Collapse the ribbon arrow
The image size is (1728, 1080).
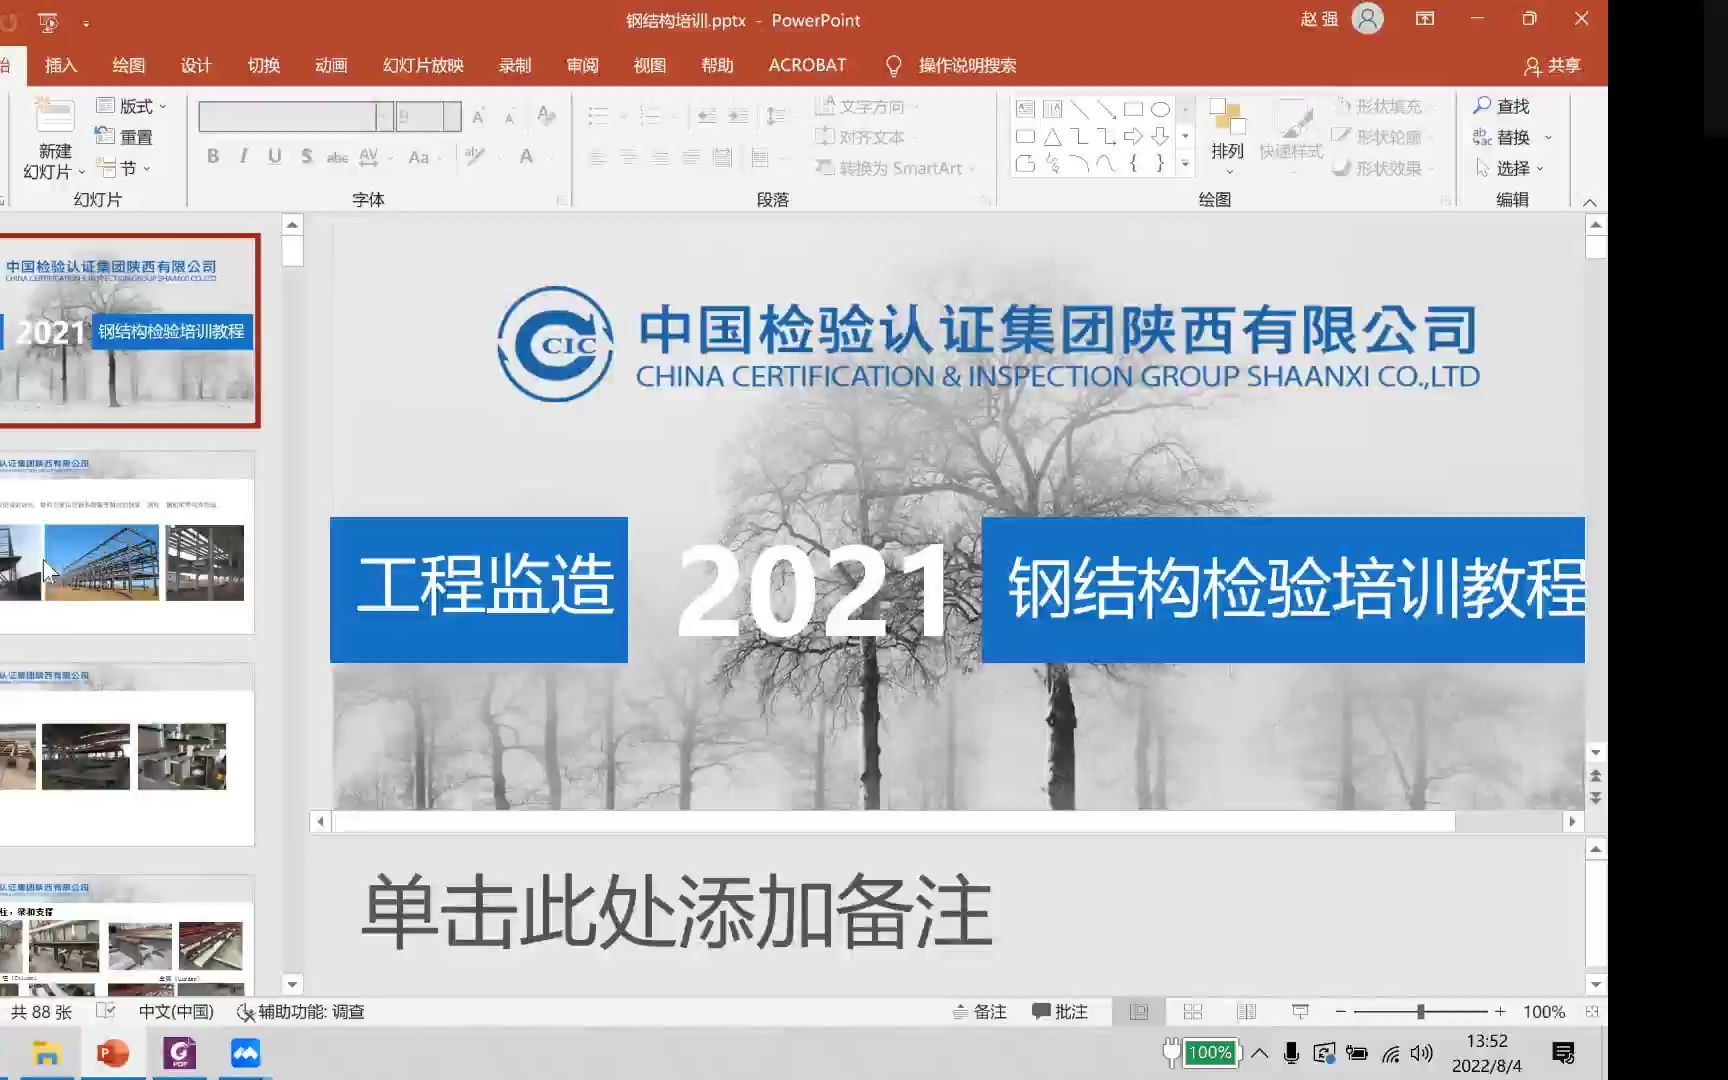point(1590,202)
